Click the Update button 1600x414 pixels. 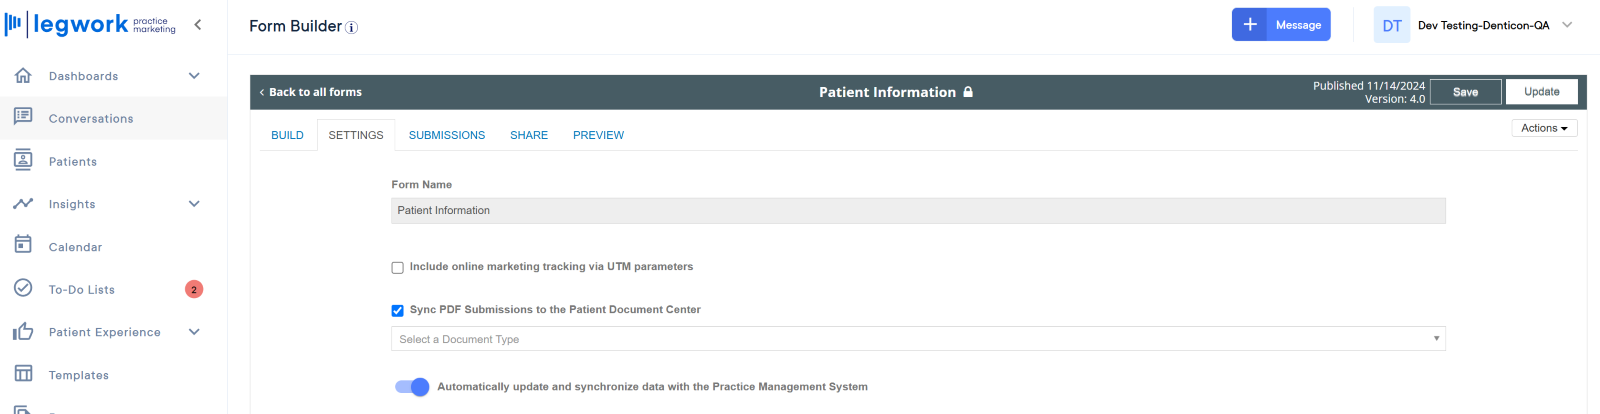click(x=1541, y=92)
